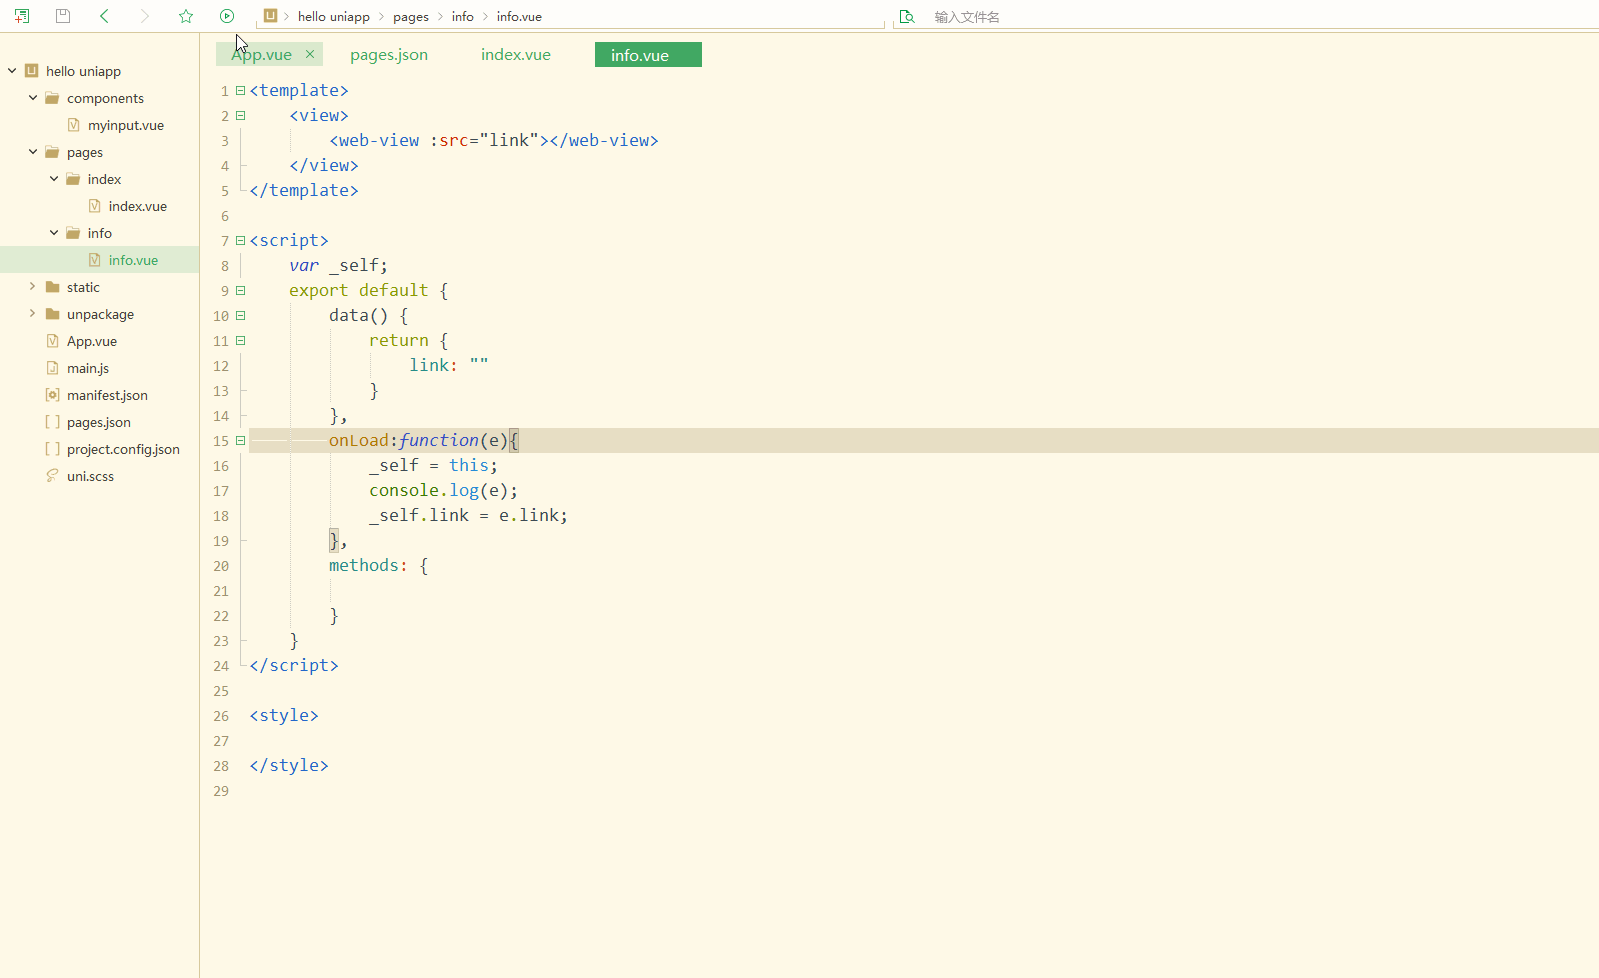Screen dimensions: 1599x978
Task: Fold the return block at line 11
Action: point(240,341)
